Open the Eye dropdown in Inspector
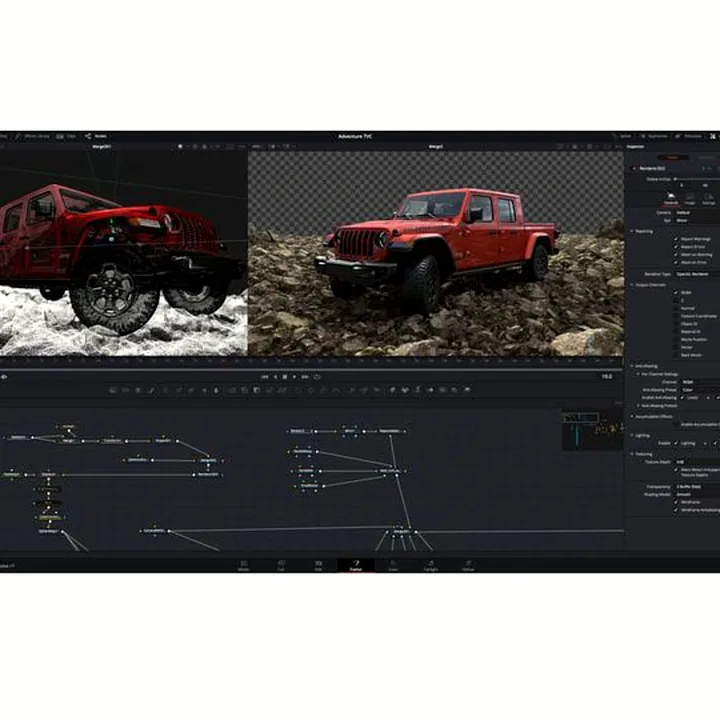This screenshot has height=720, width=720. (697, 221)
